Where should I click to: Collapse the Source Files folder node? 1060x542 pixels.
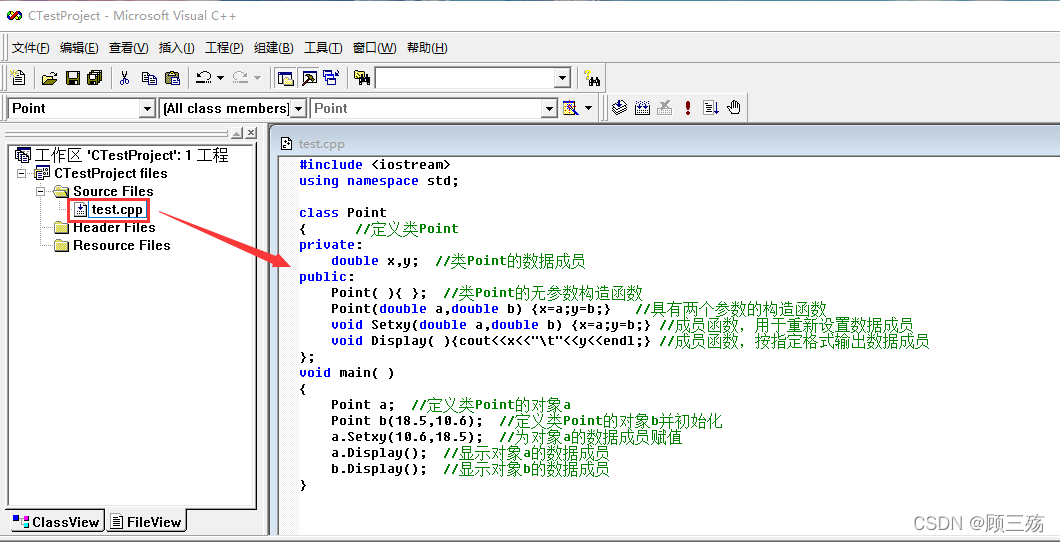pos(41,192)
